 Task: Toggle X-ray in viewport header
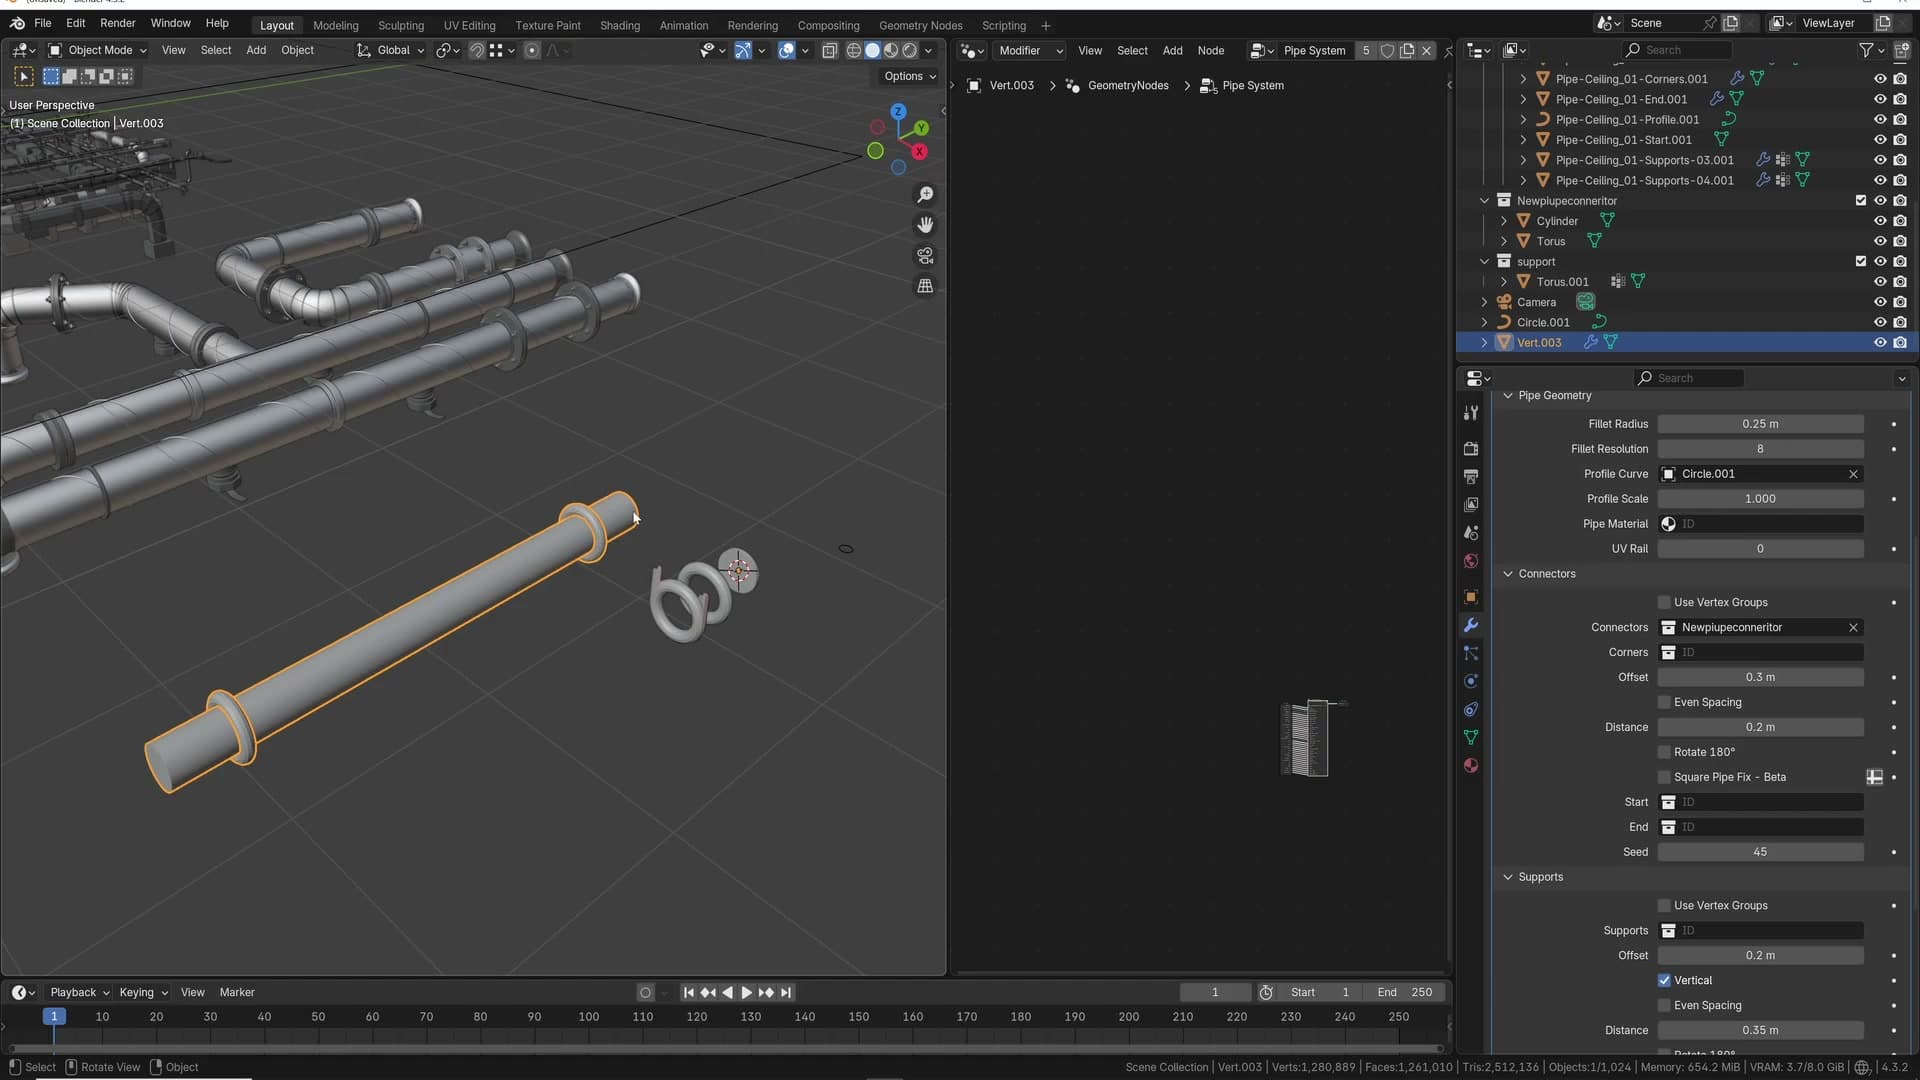829,50
